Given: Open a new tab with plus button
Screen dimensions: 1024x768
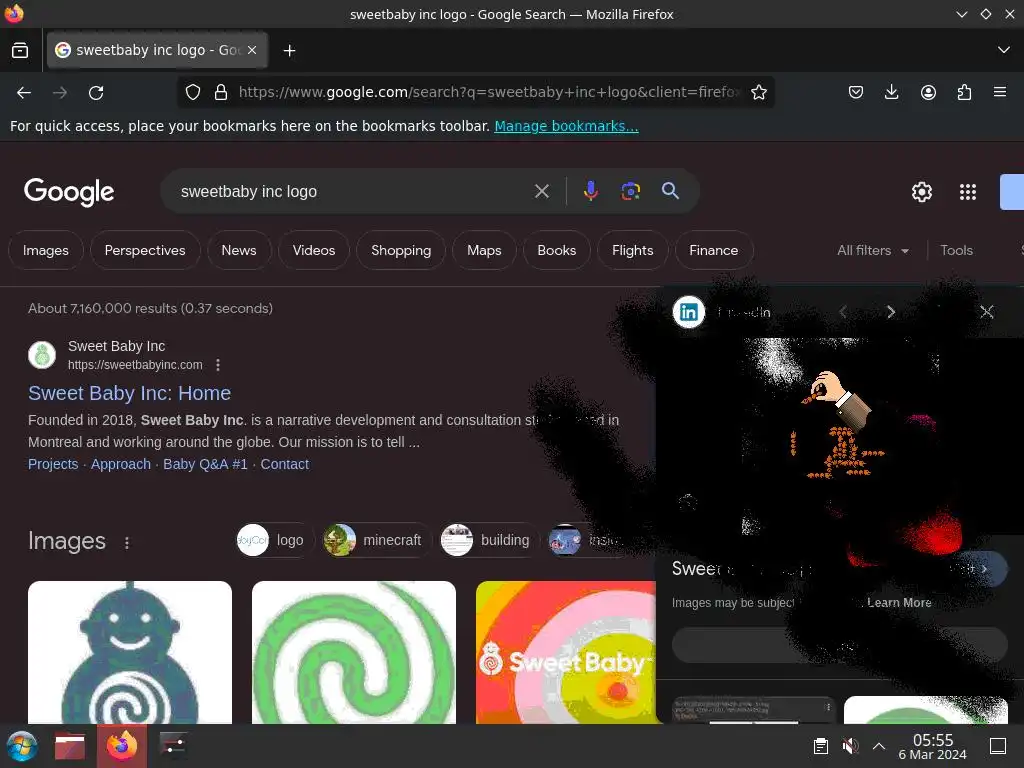Looking at the screenshot, I should (x=289, y=50).
